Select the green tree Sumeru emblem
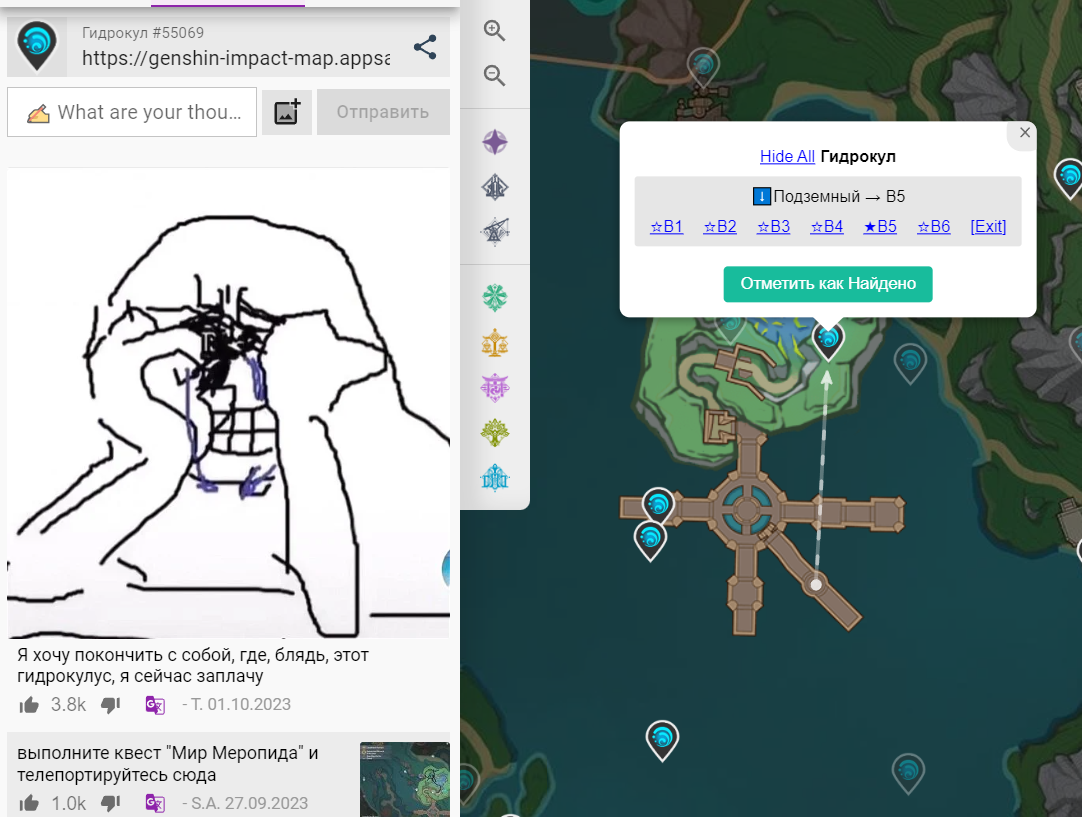This screenshot has width=1082, height=817. pyautogui.click(x=495, y=433)
